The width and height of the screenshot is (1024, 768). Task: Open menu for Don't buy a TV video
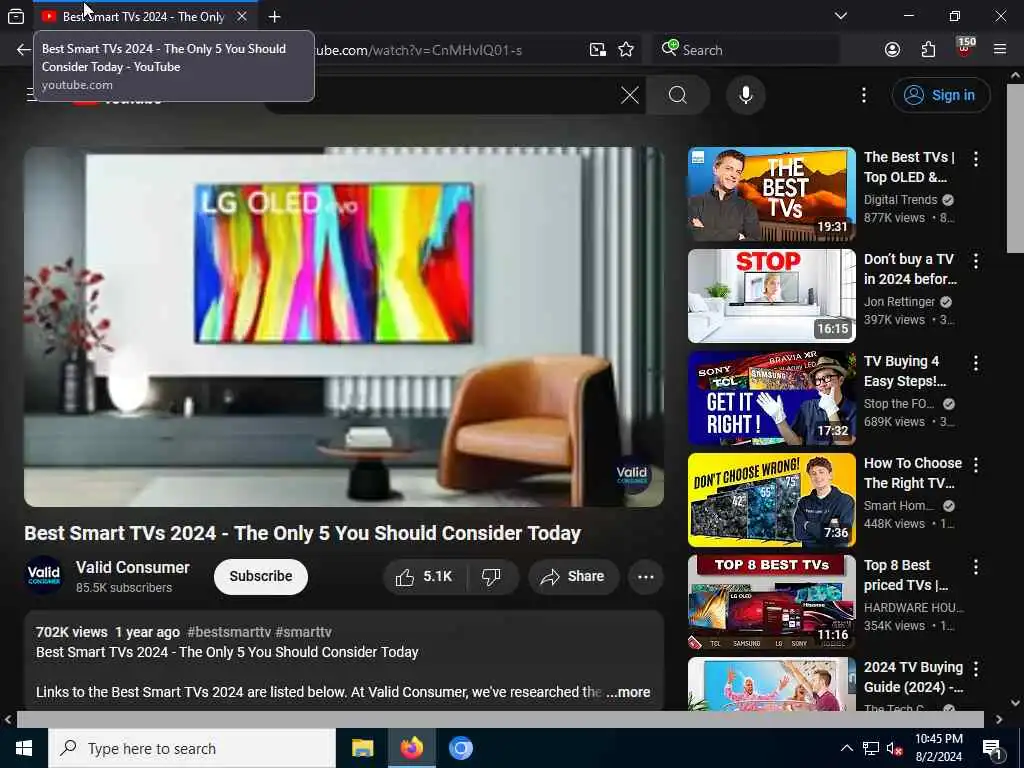(976, 261)
